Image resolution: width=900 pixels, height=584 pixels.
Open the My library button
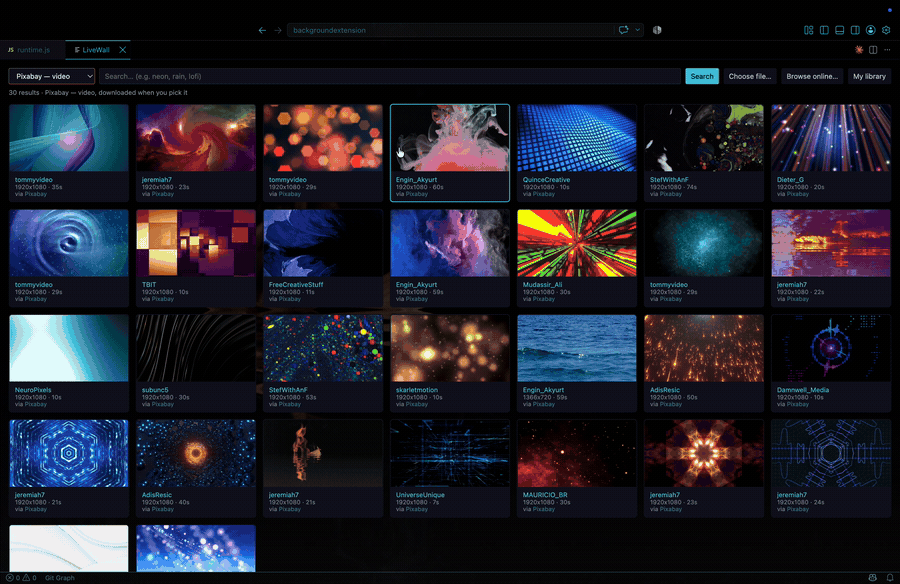point(869,76)
